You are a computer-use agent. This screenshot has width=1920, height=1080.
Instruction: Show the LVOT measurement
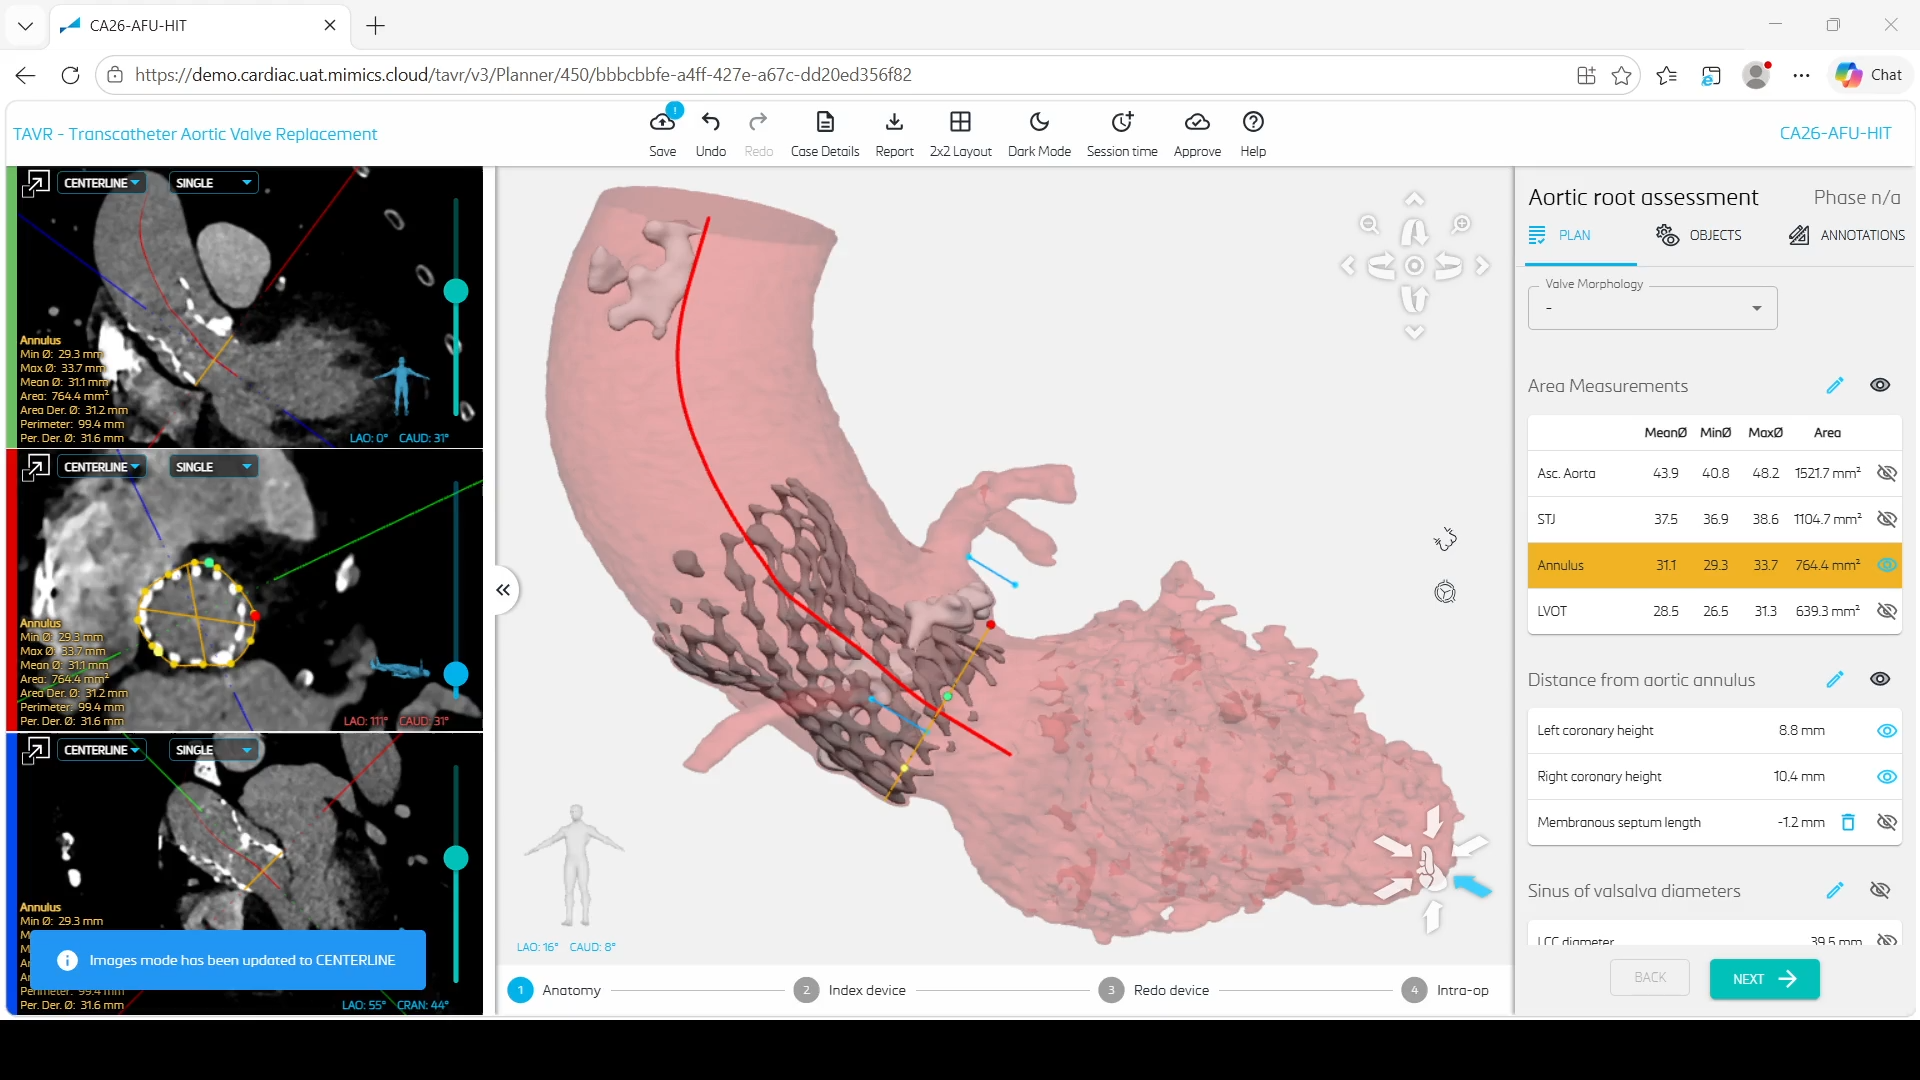click(1887, 611)
